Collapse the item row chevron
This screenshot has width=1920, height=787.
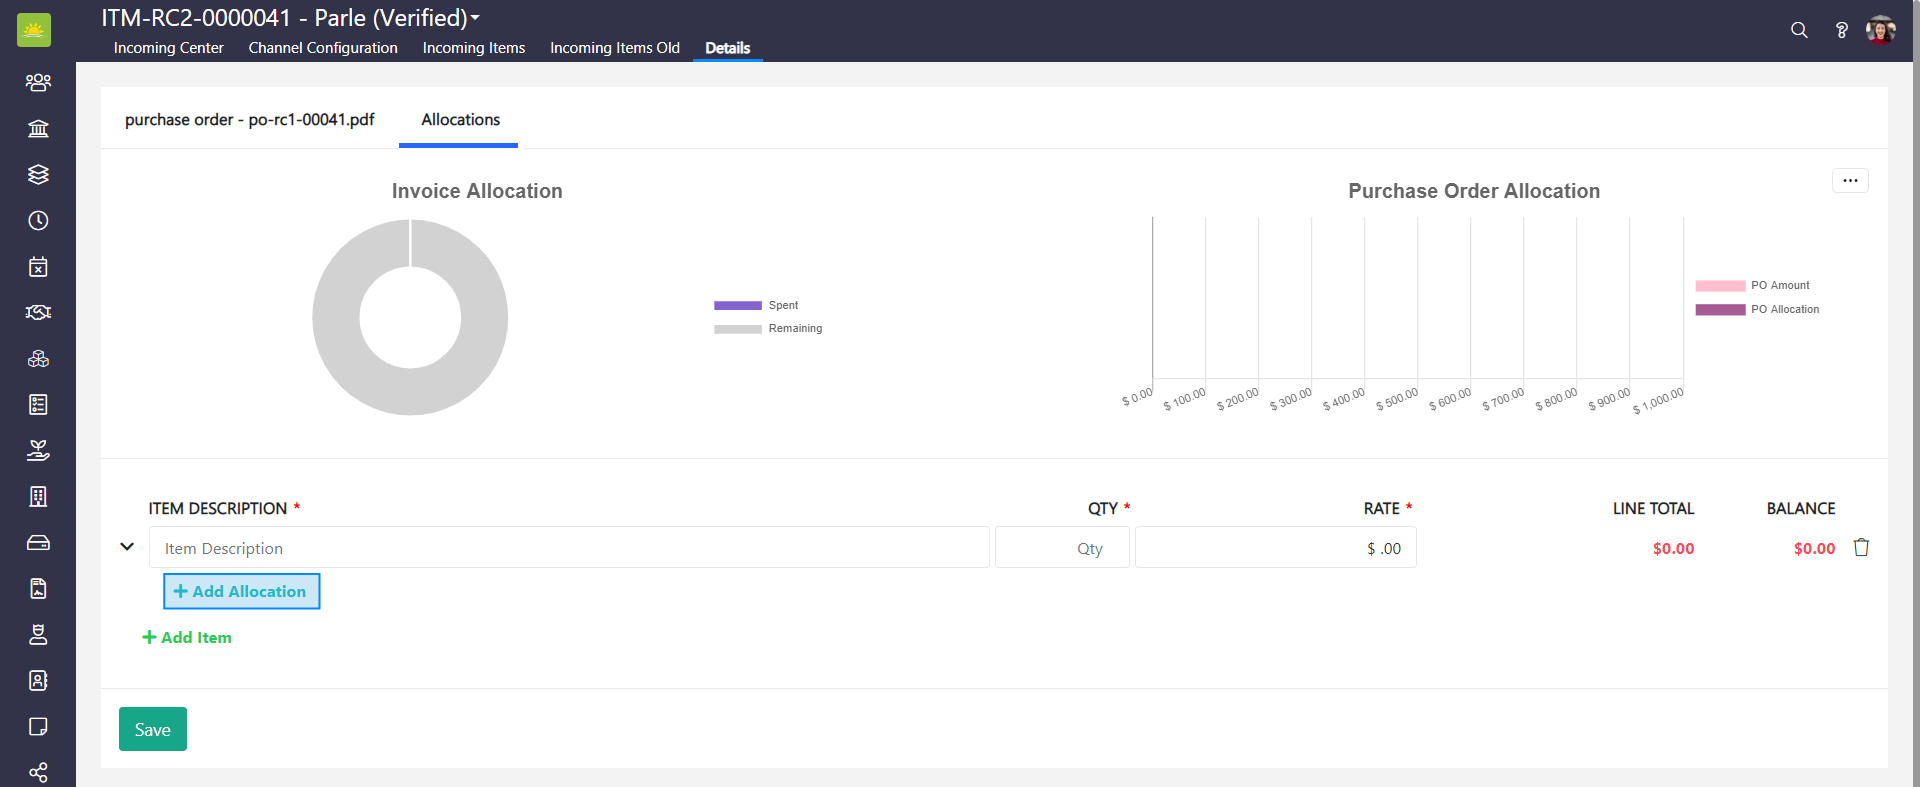click(127, 546)
